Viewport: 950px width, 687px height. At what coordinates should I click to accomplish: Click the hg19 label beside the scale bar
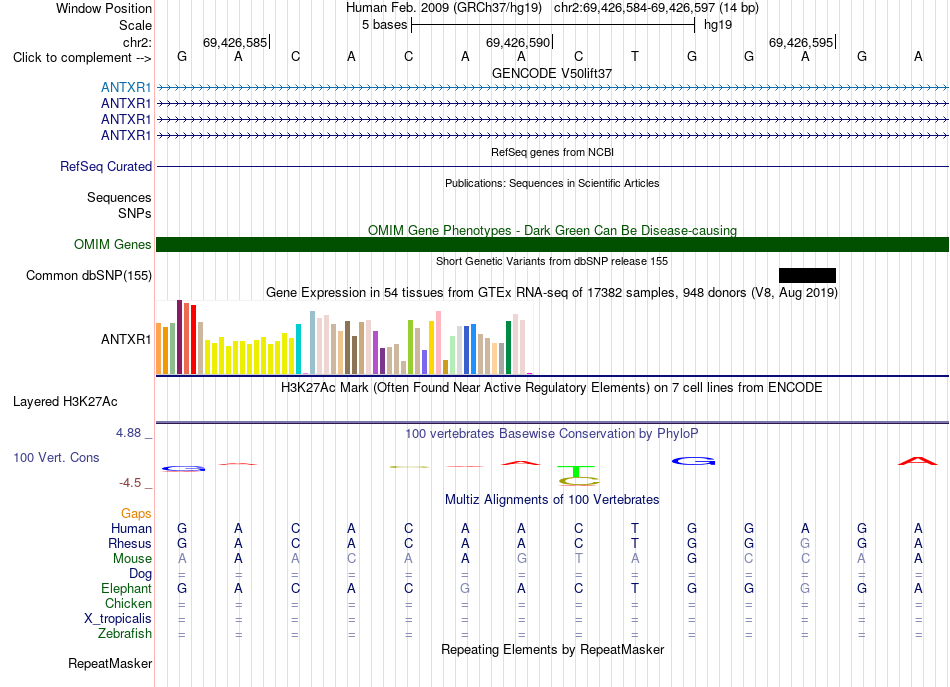pyautogui.click(x=718, y=25)
